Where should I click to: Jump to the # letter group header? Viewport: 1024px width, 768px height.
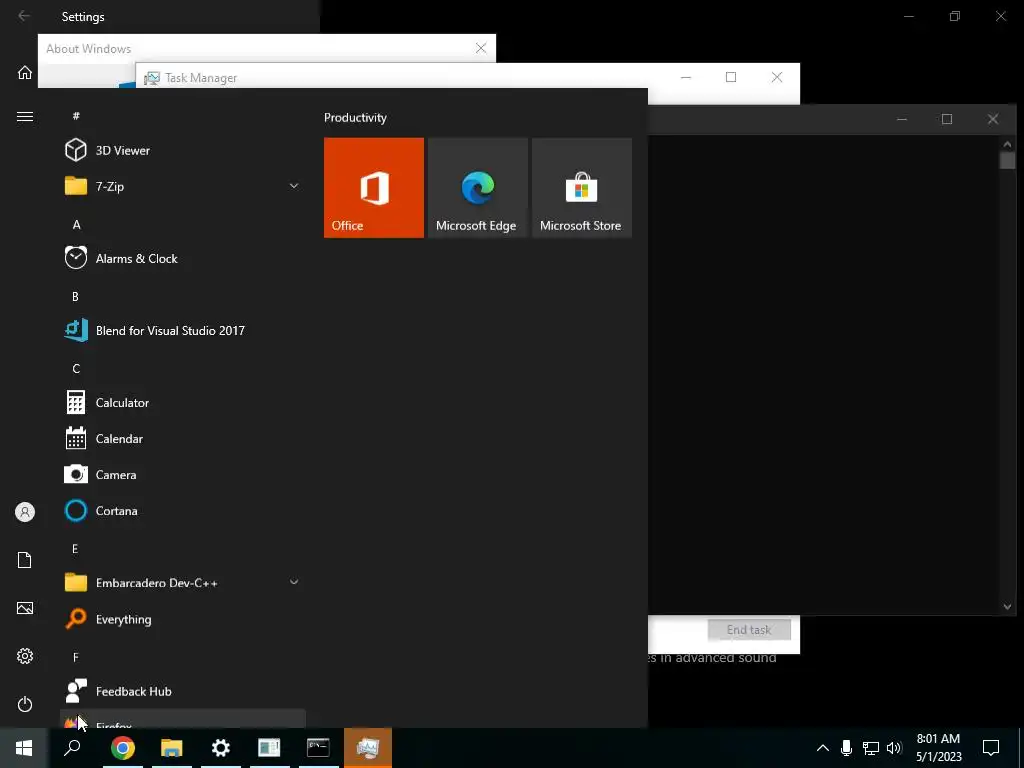pos(76,116)
